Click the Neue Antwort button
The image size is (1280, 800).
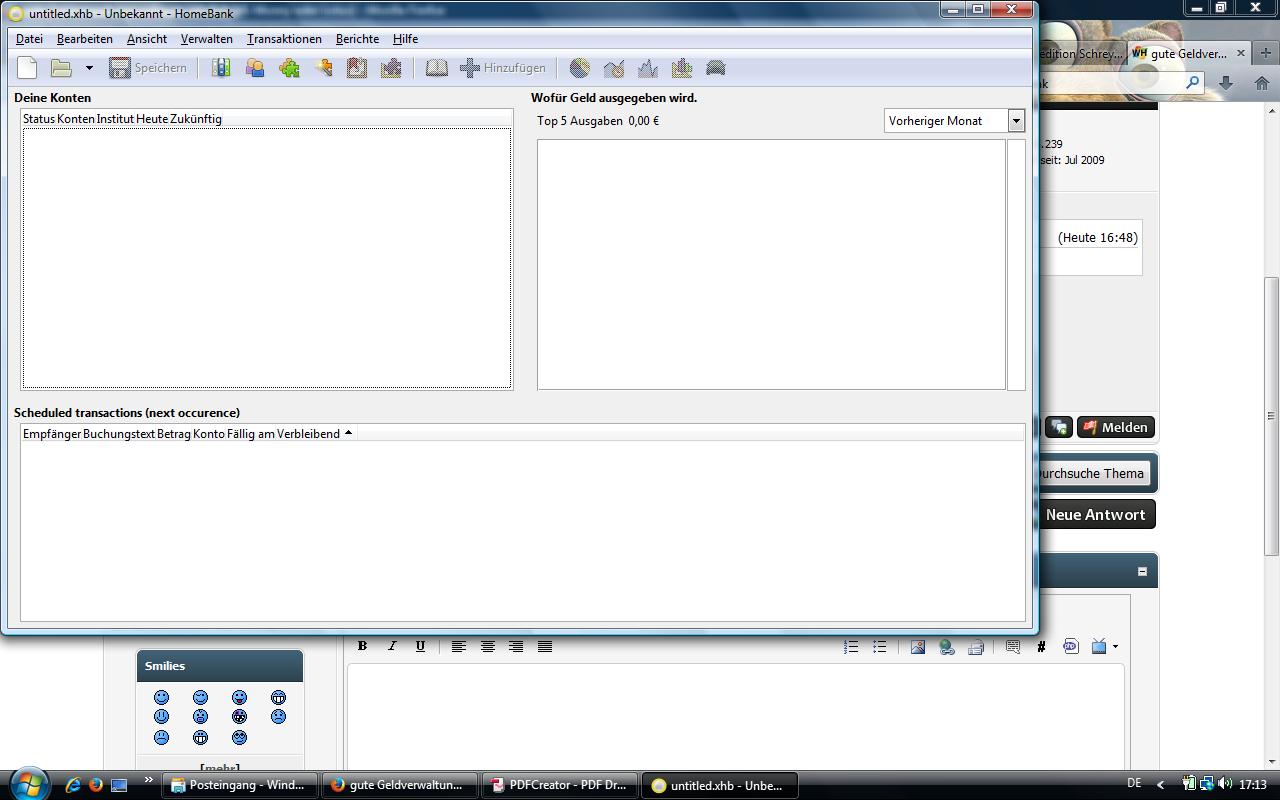coord(1095,515)
